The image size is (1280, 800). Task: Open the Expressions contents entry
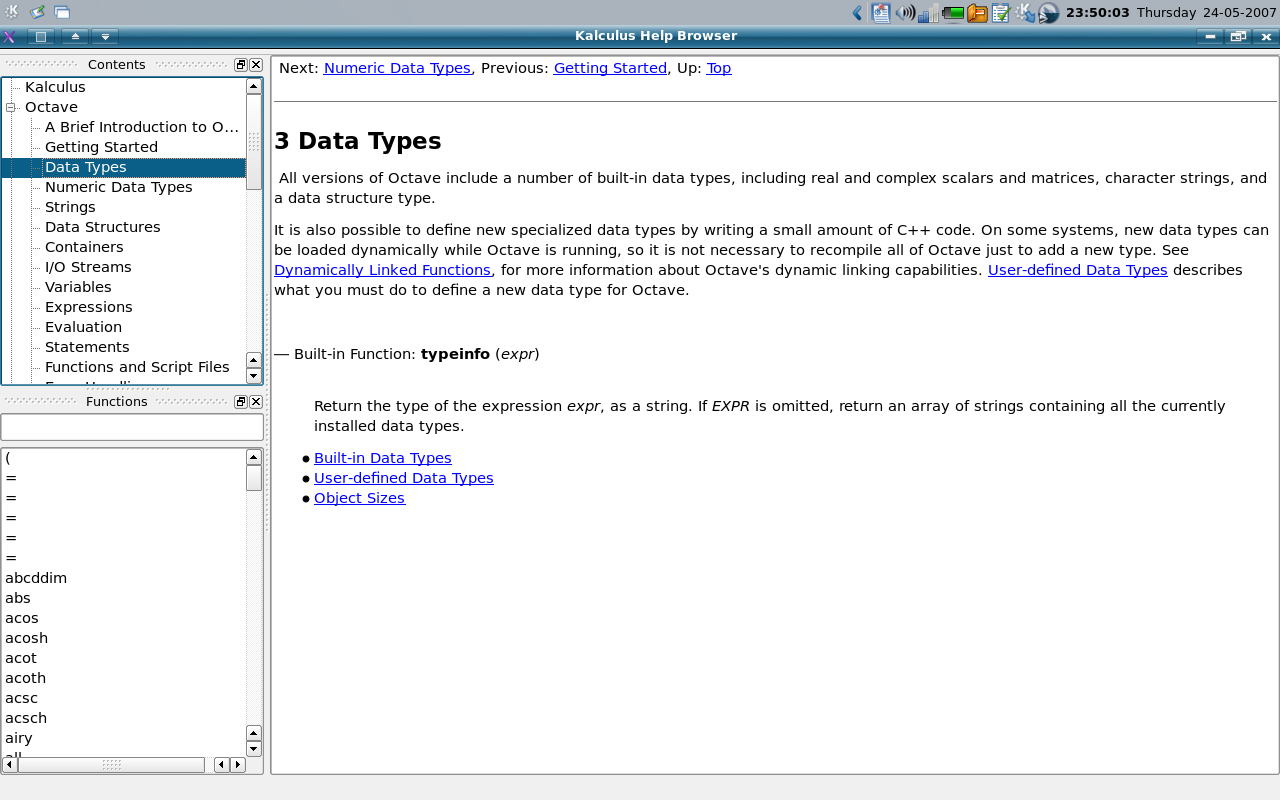88,307
